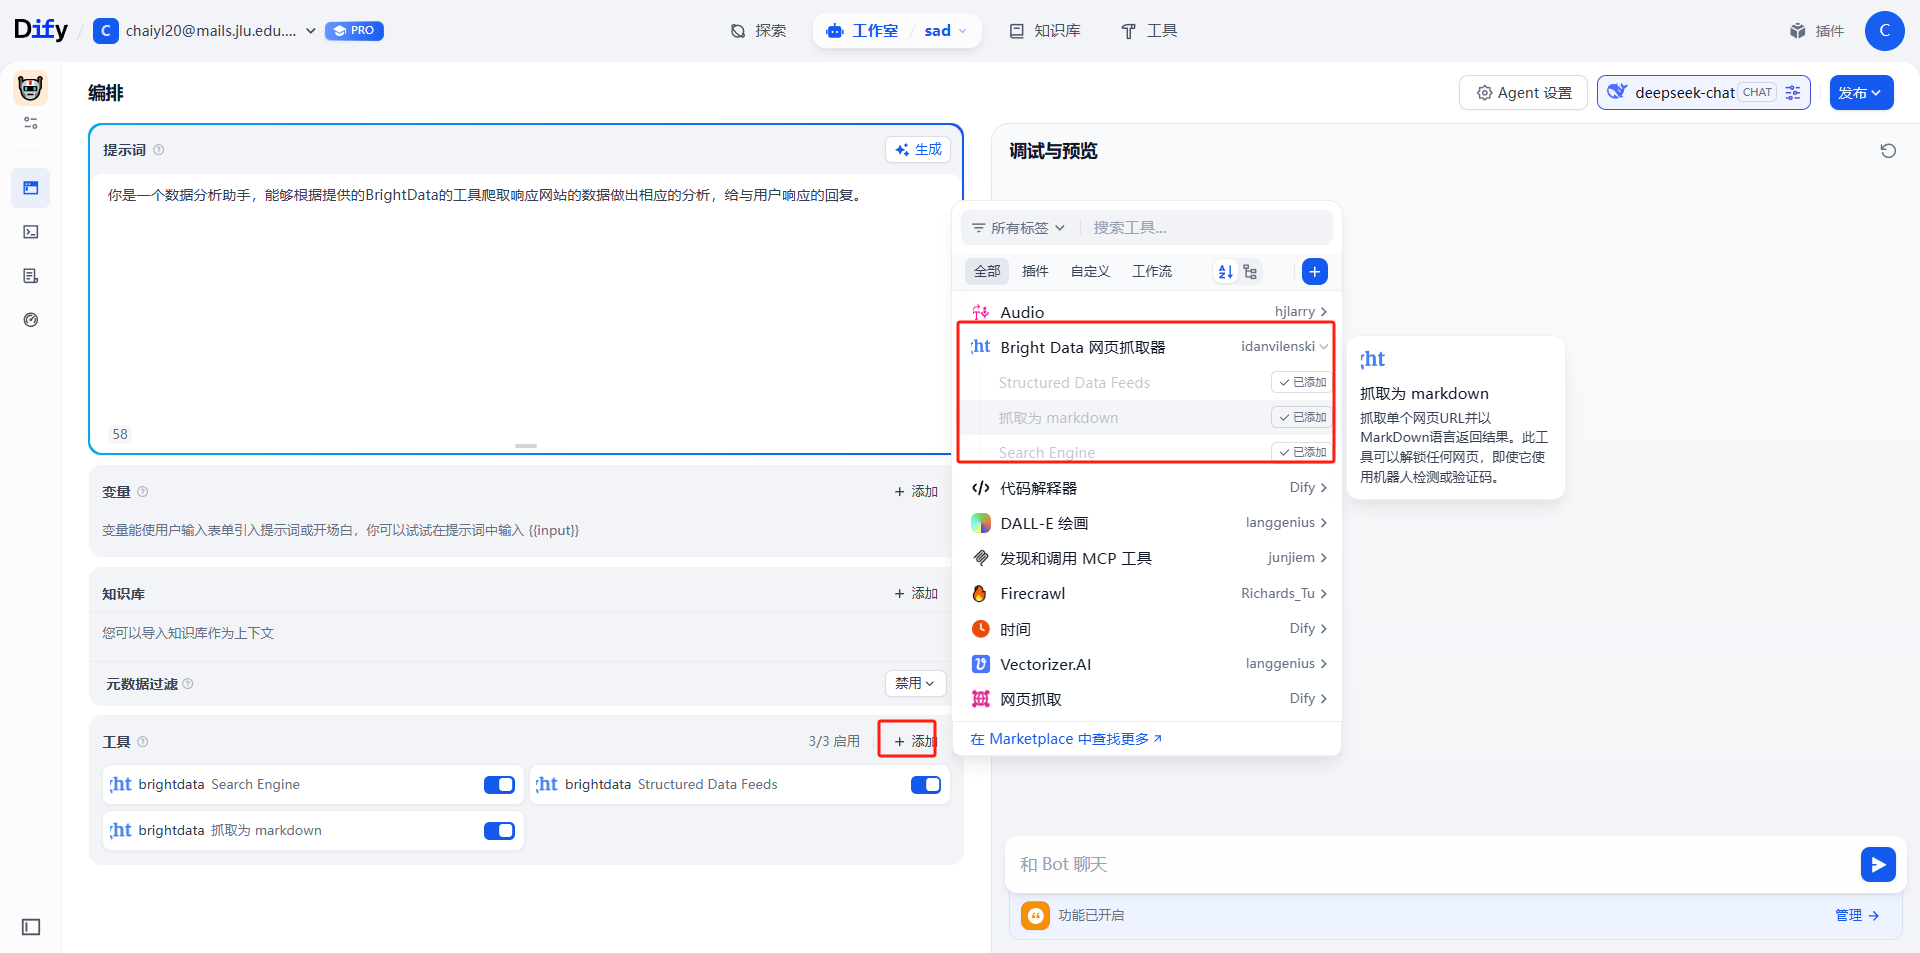Open the 元数据过滤 禁用 dropdown
Screen dimensions: 1920x953
click(x=915, y=683)
